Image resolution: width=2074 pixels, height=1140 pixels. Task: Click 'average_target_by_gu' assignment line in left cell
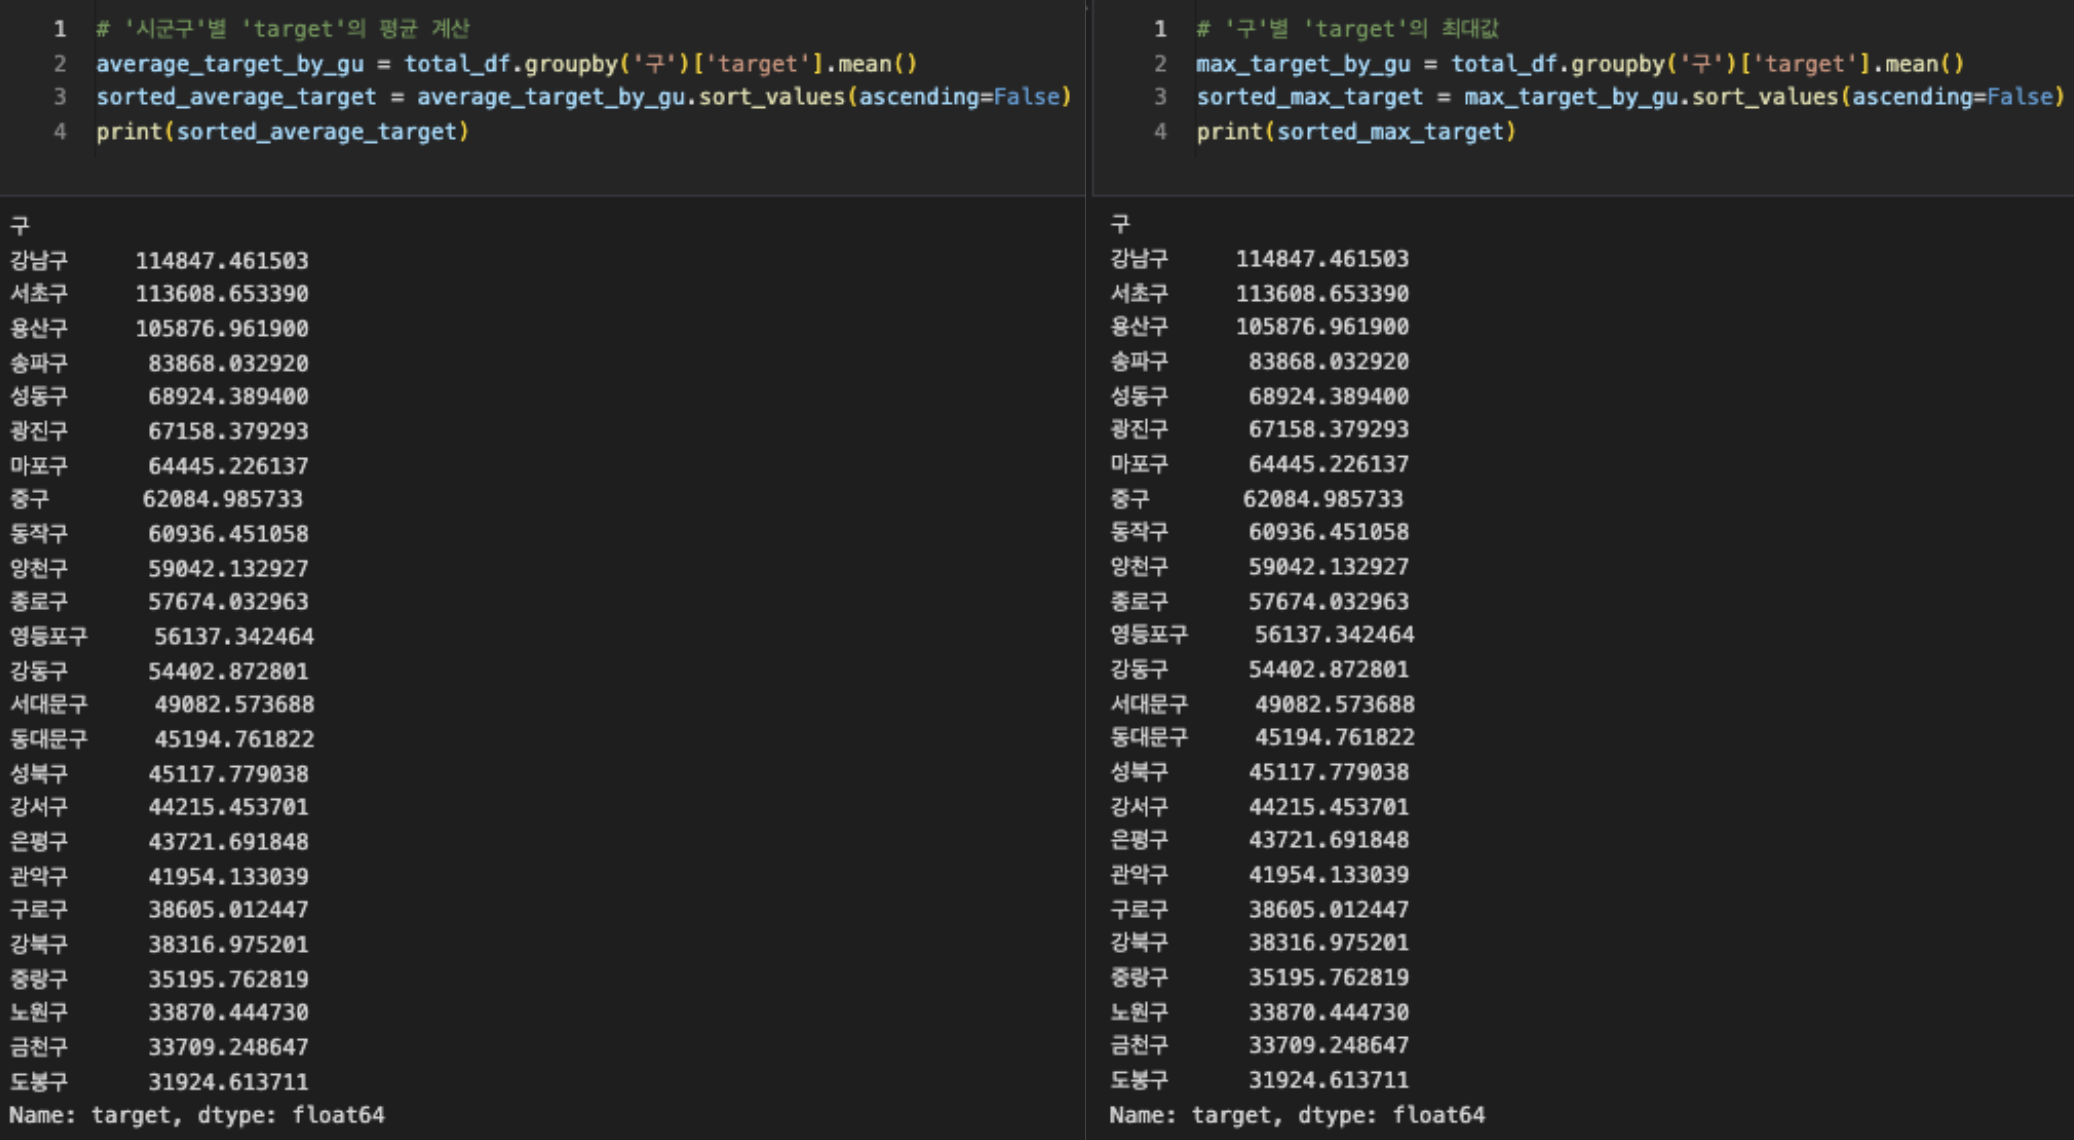[x=506, y=64]
